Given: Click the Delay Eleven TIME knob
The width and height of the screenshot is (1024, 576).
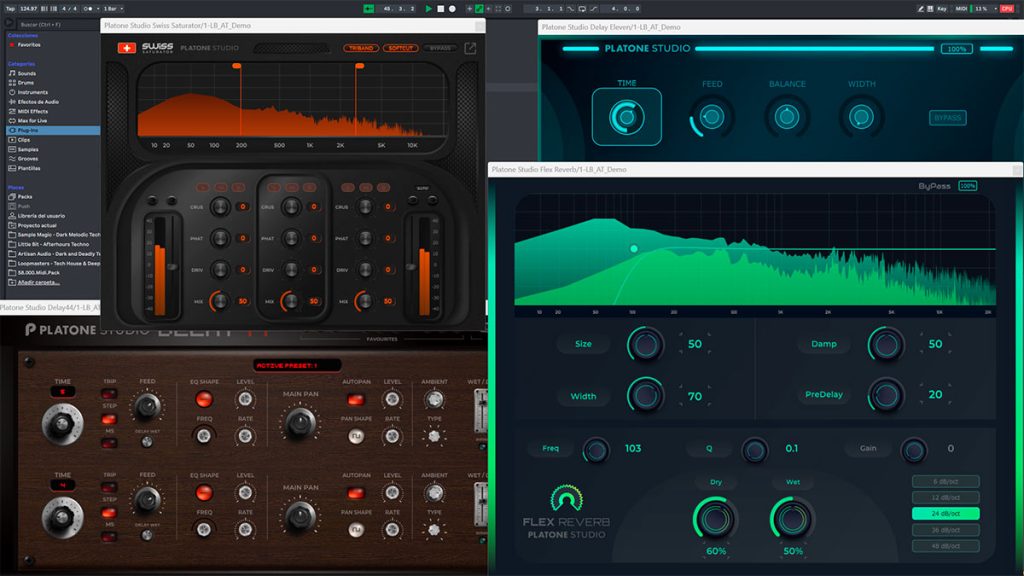Looking at the screenshot, I should tap(626, 118).
